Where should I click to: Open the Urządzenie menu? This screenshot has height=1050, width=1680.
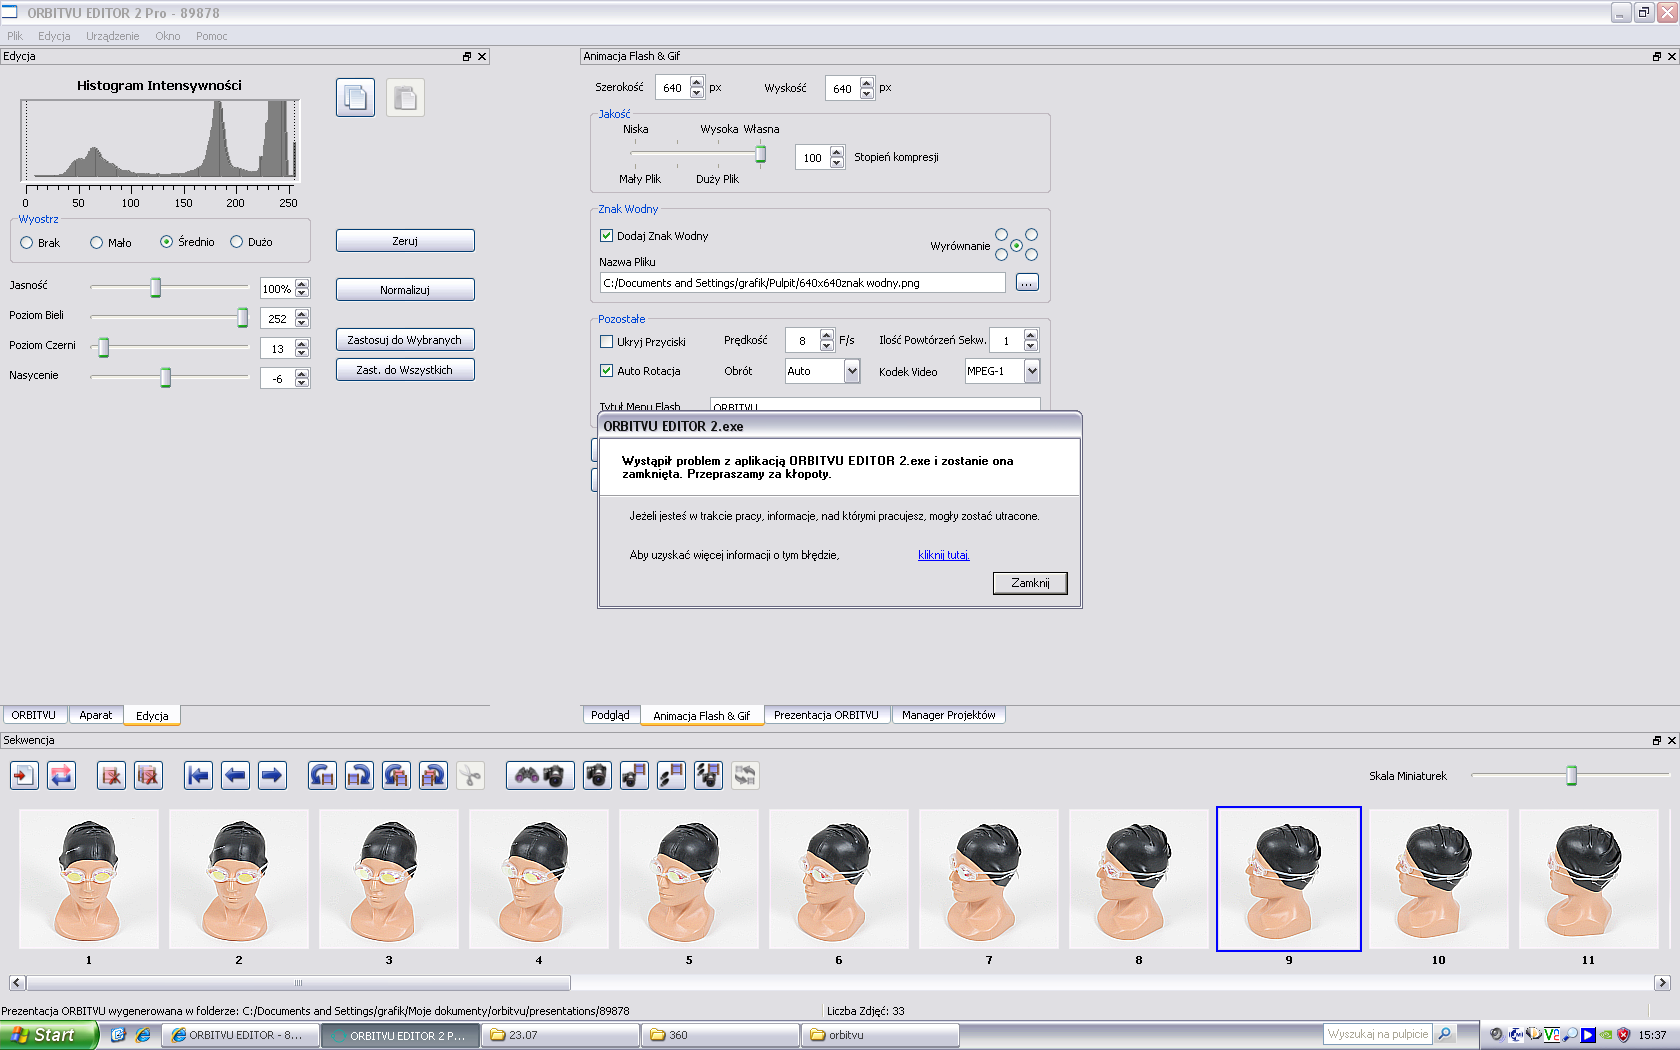point(112,36)
